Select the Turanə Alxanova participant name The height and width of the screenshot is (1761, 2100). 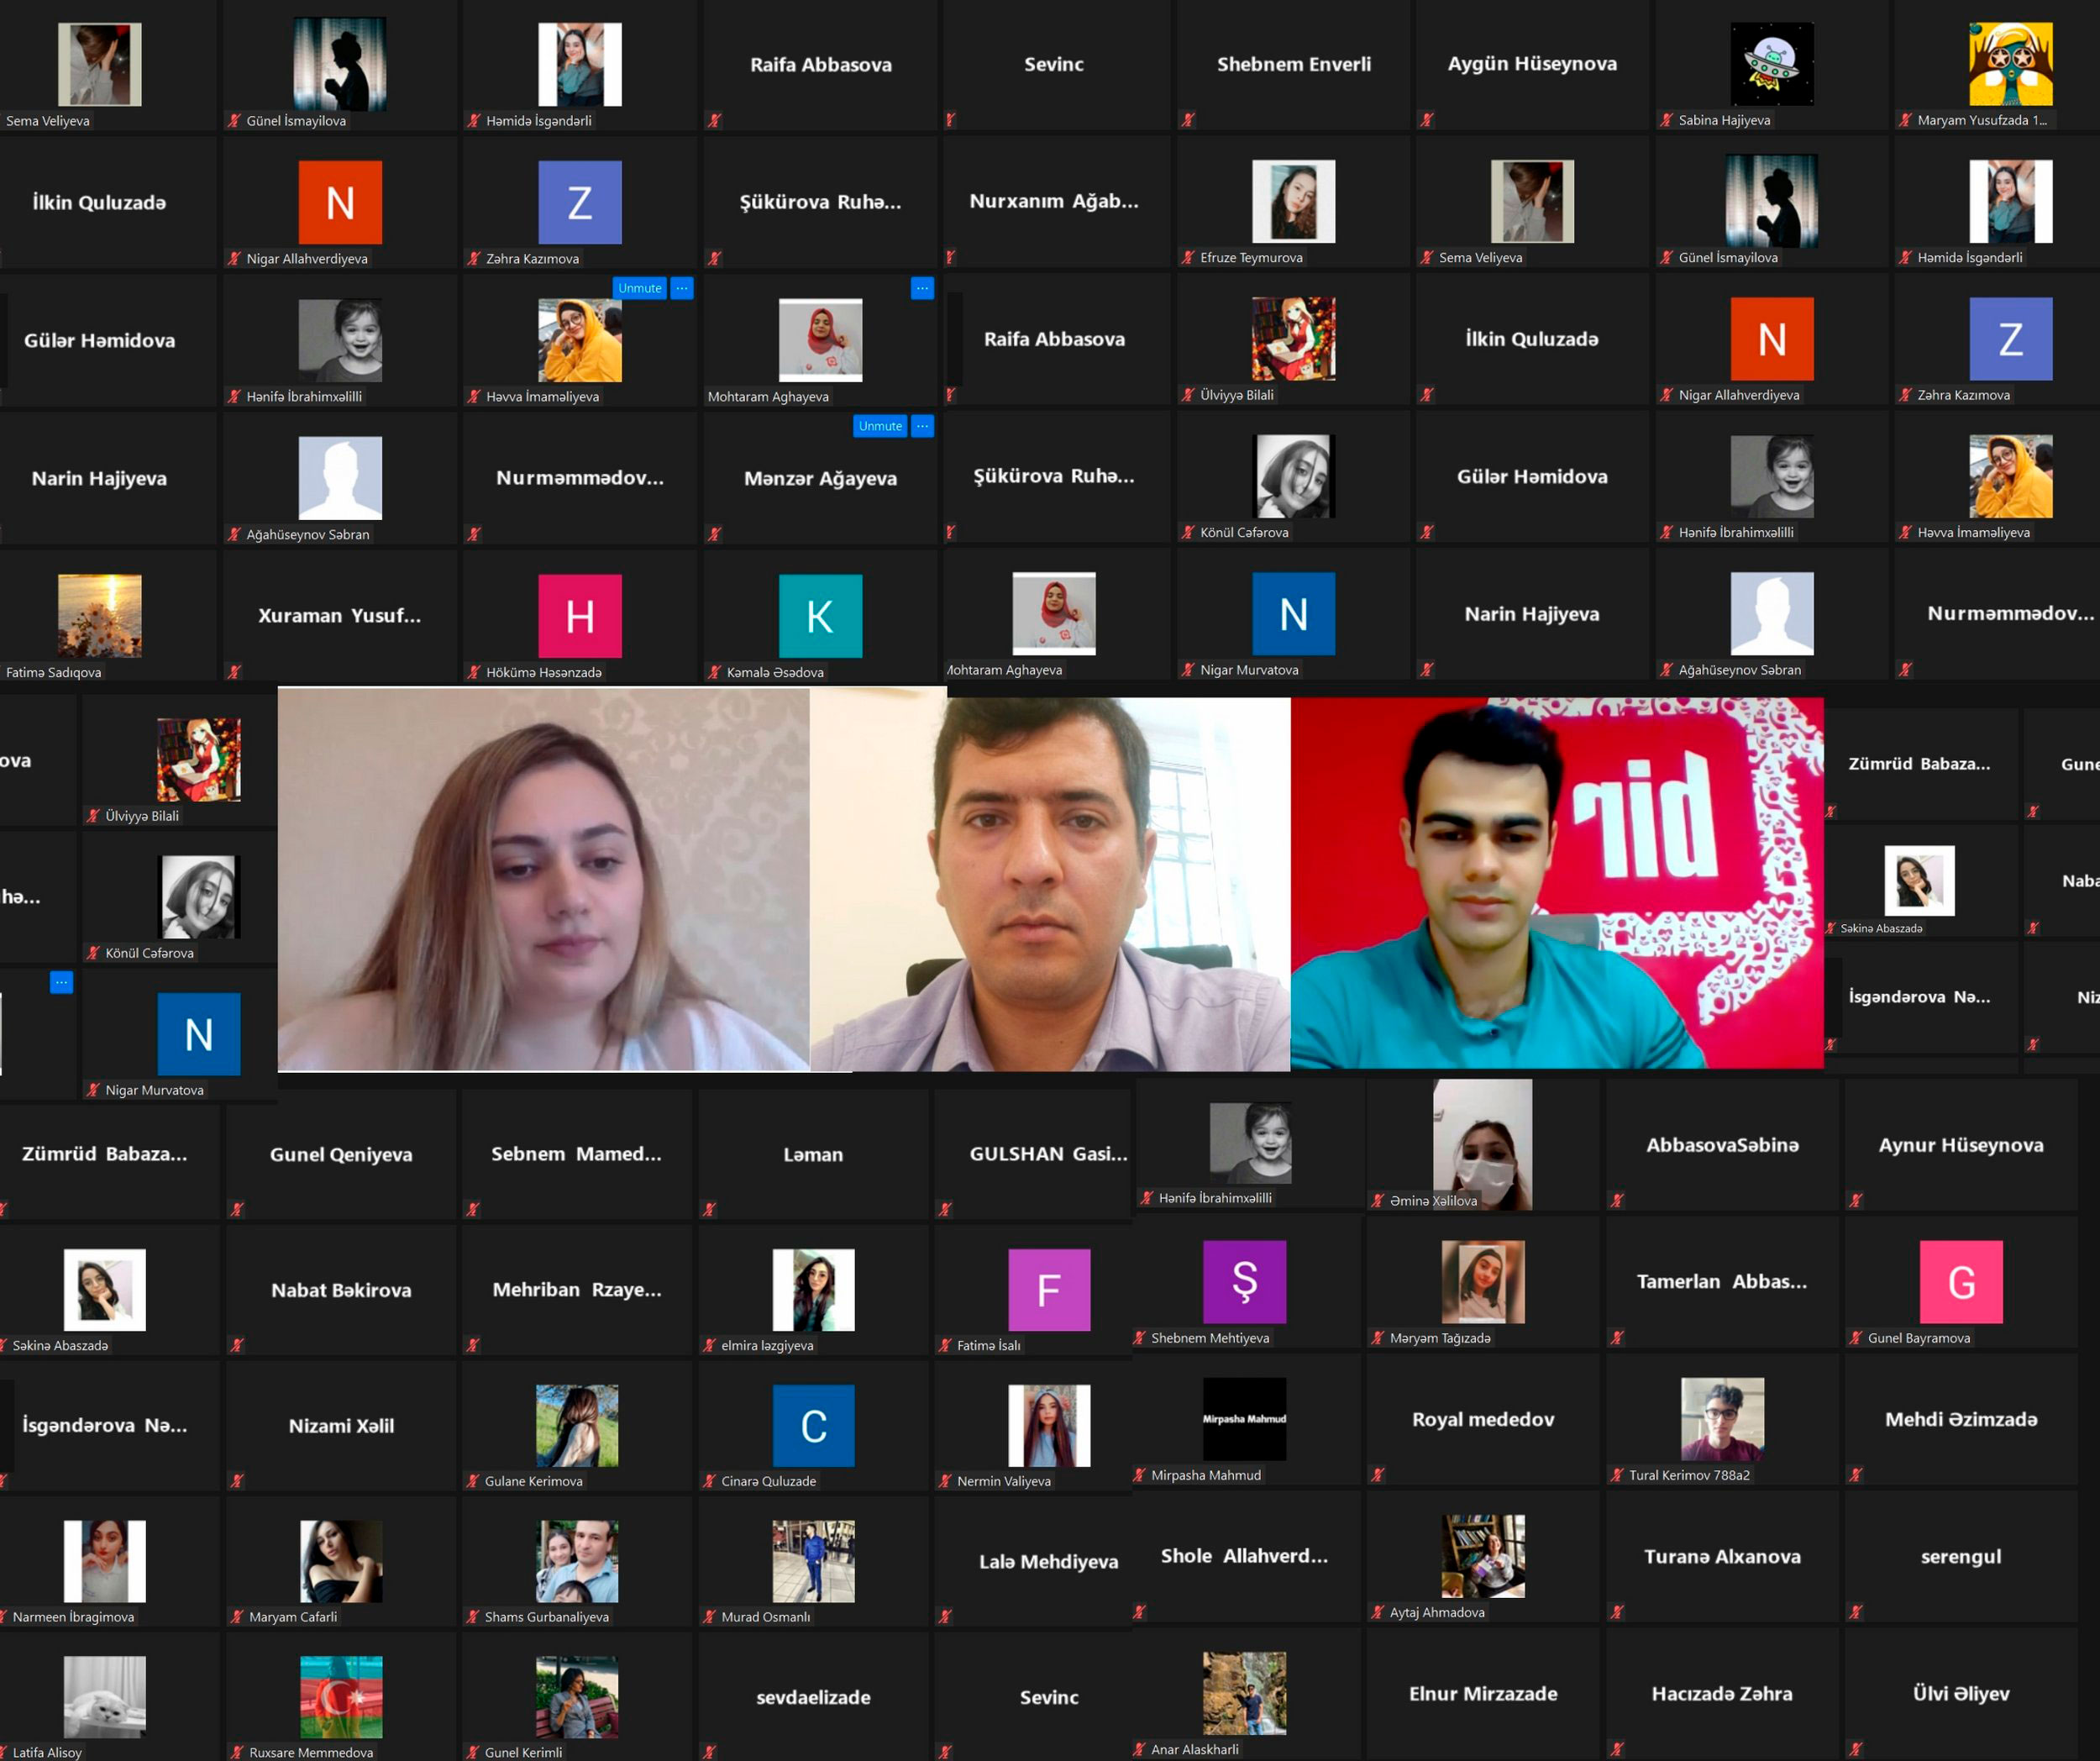(1722, 1556)
